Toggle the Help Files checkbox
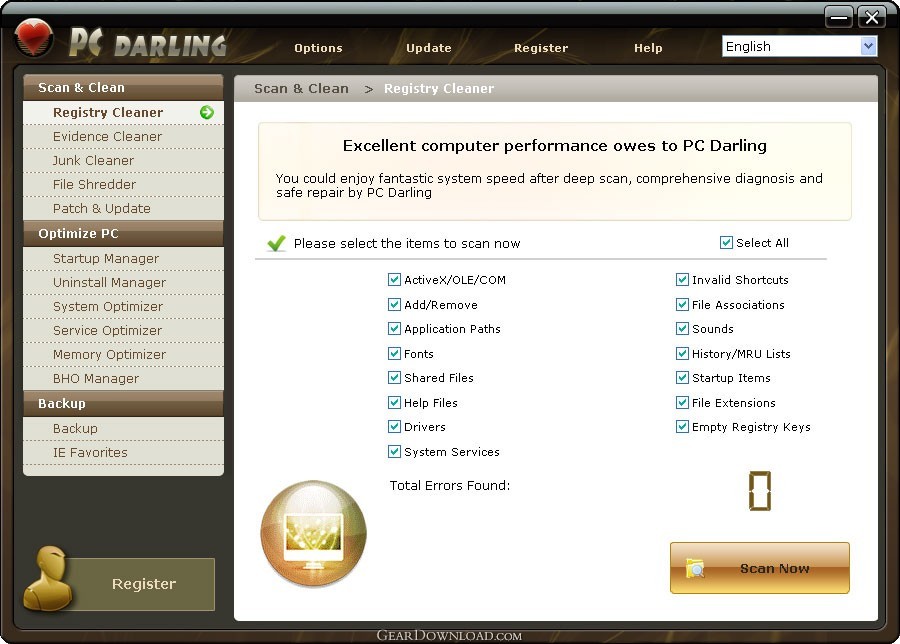Viewport: 900px width, 644px height. coord(394,402)
